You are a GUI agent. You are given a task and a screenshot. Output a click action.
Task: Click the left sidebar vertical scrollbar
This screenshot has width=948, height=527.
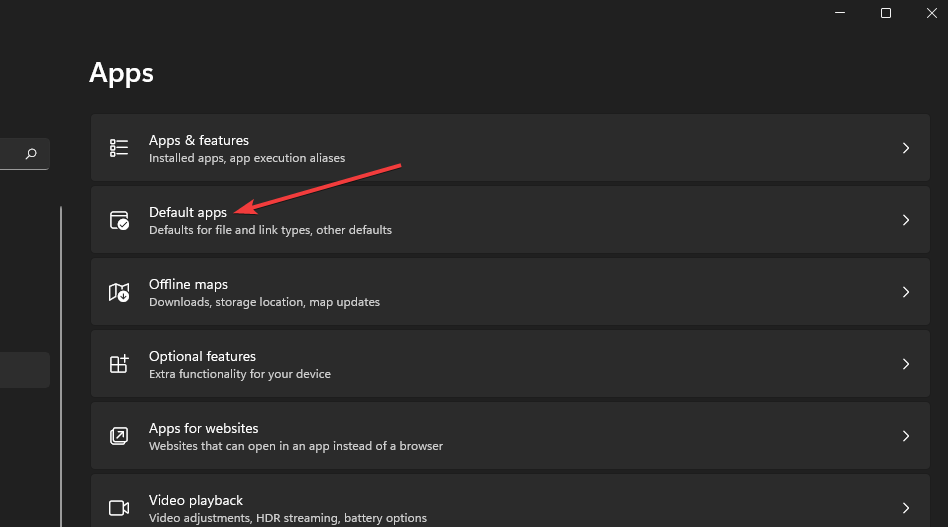pos(61,360)
